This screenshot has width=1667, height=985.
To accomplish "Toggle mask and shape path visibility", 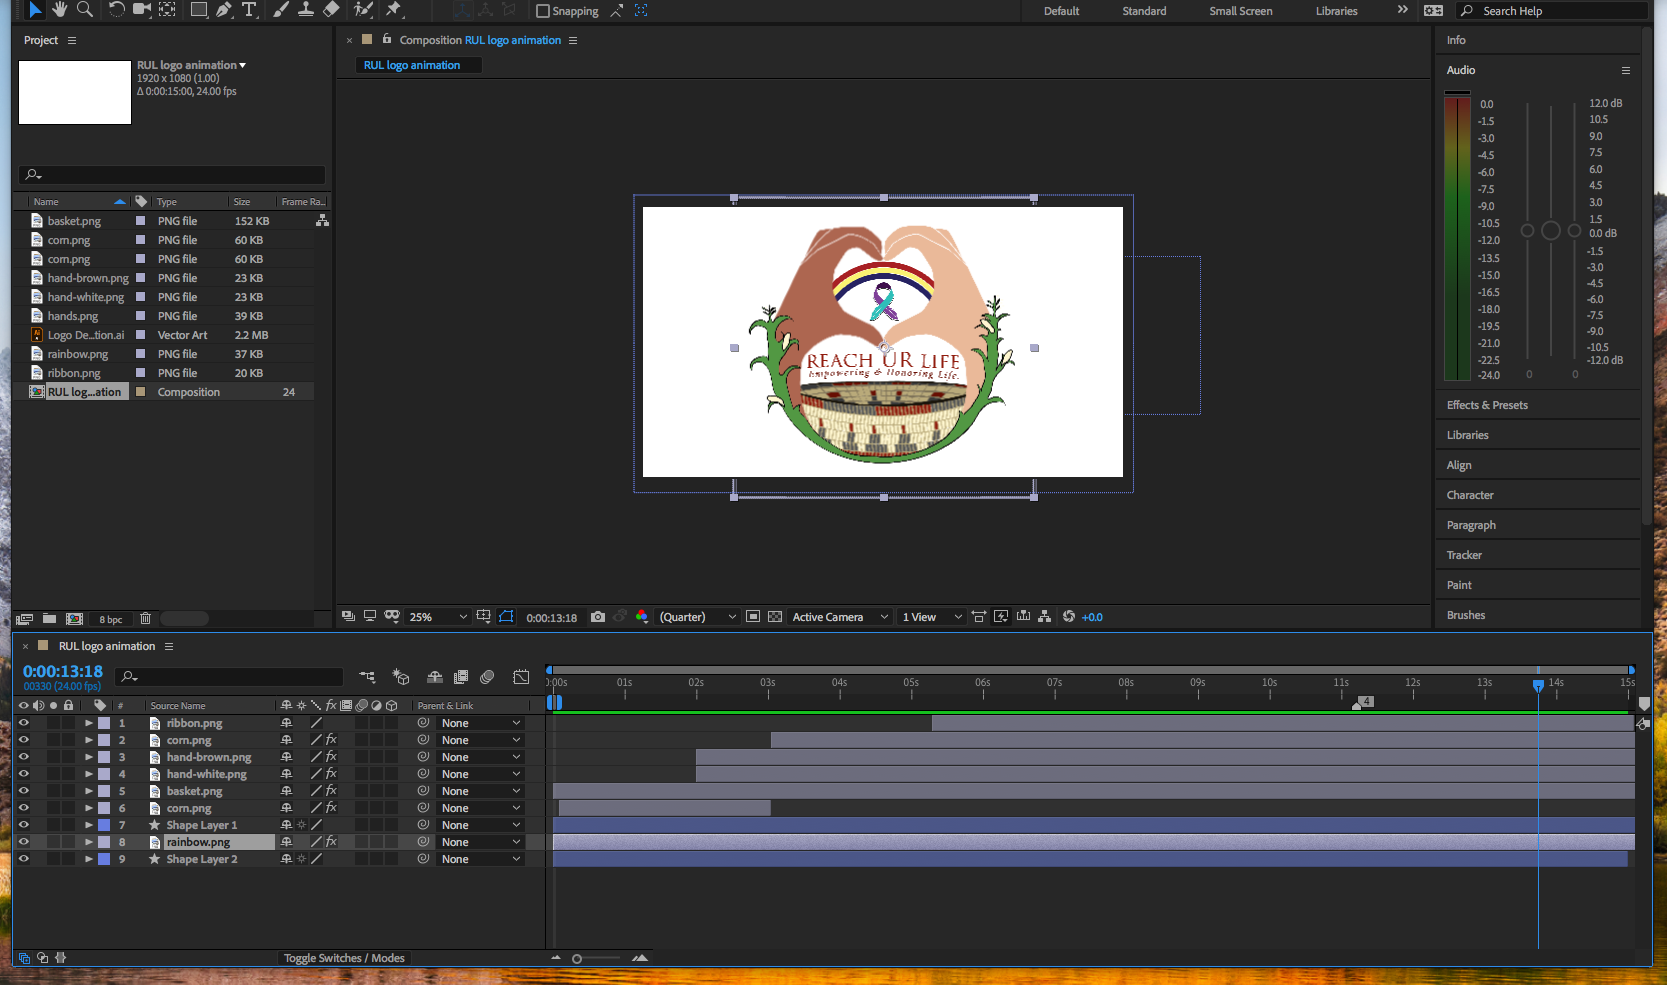I will [x=506, y=617].
